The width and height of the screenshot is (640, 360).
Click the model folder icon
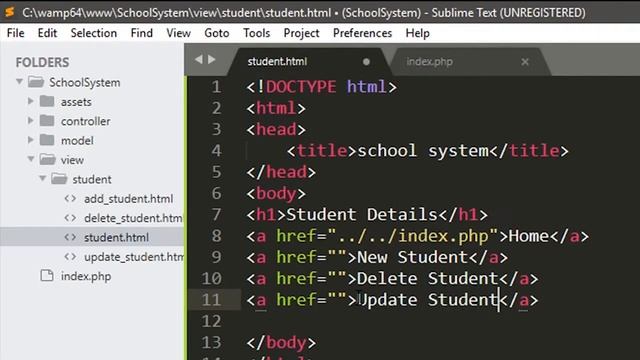(47, 140)
